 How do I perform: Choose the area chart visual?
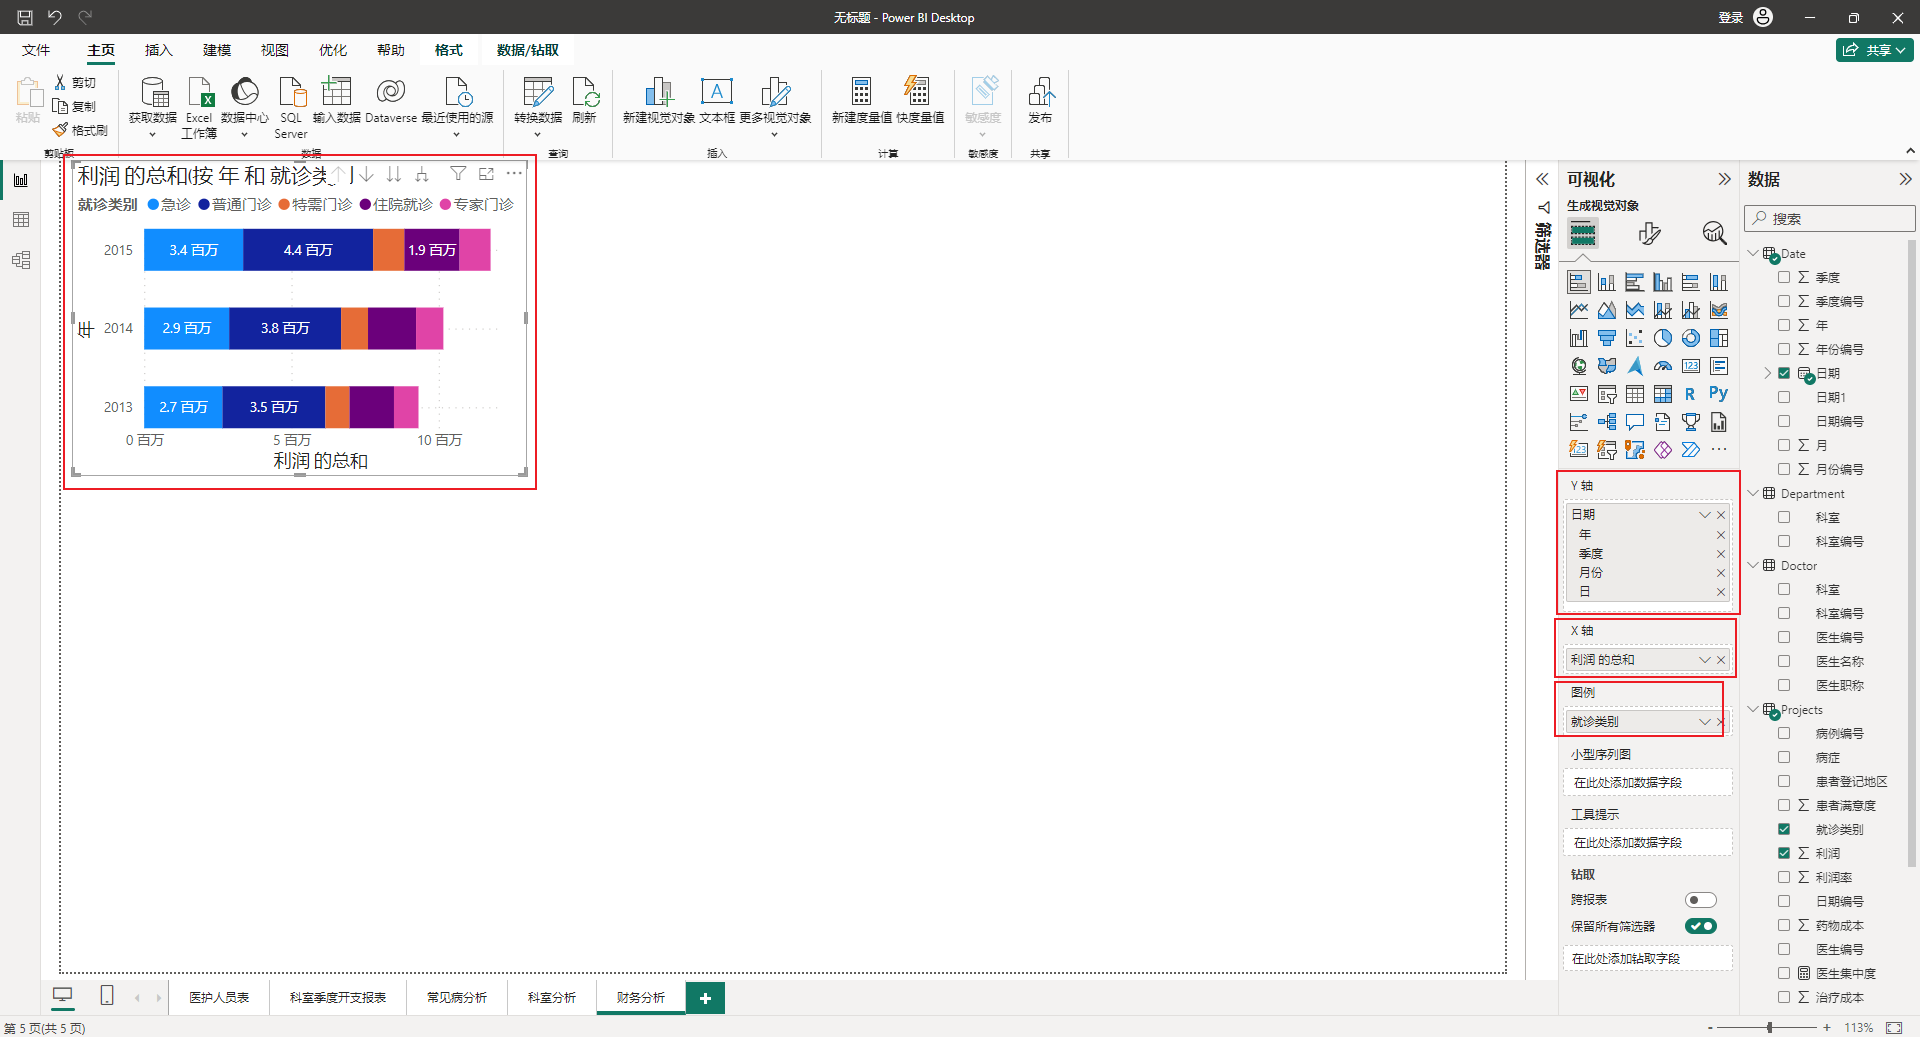coord(1606,310)
